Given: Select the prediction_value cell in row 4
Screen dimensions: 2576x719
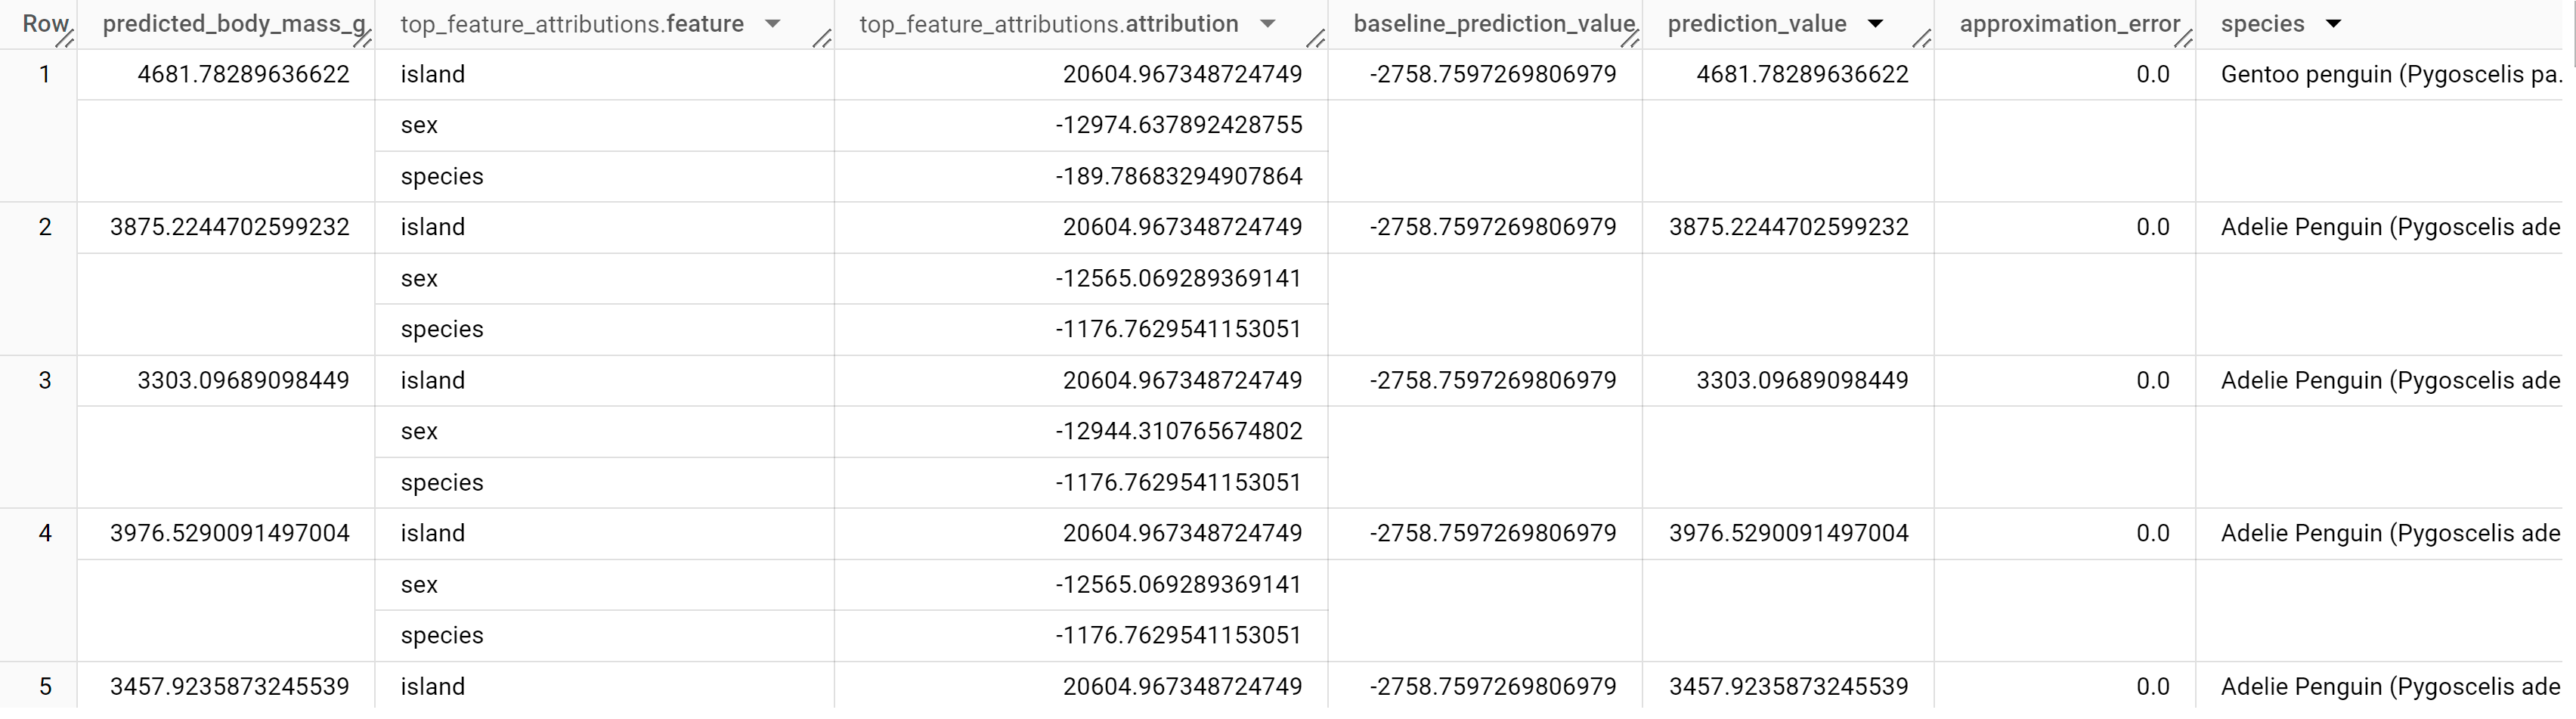Looking at the screenshot, I should tap(1790, 533).
